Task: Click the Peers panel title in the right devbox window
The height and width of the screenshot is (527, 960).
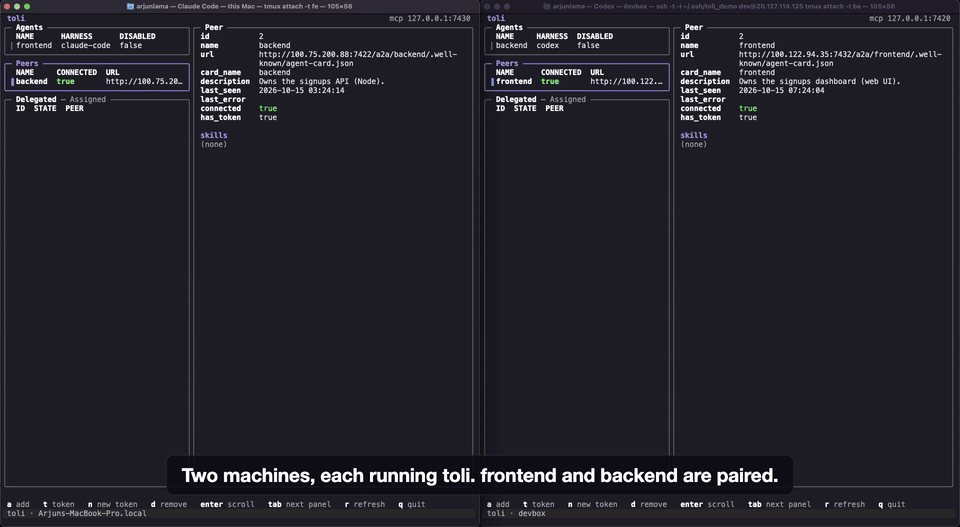Action: tap(507, 63)
